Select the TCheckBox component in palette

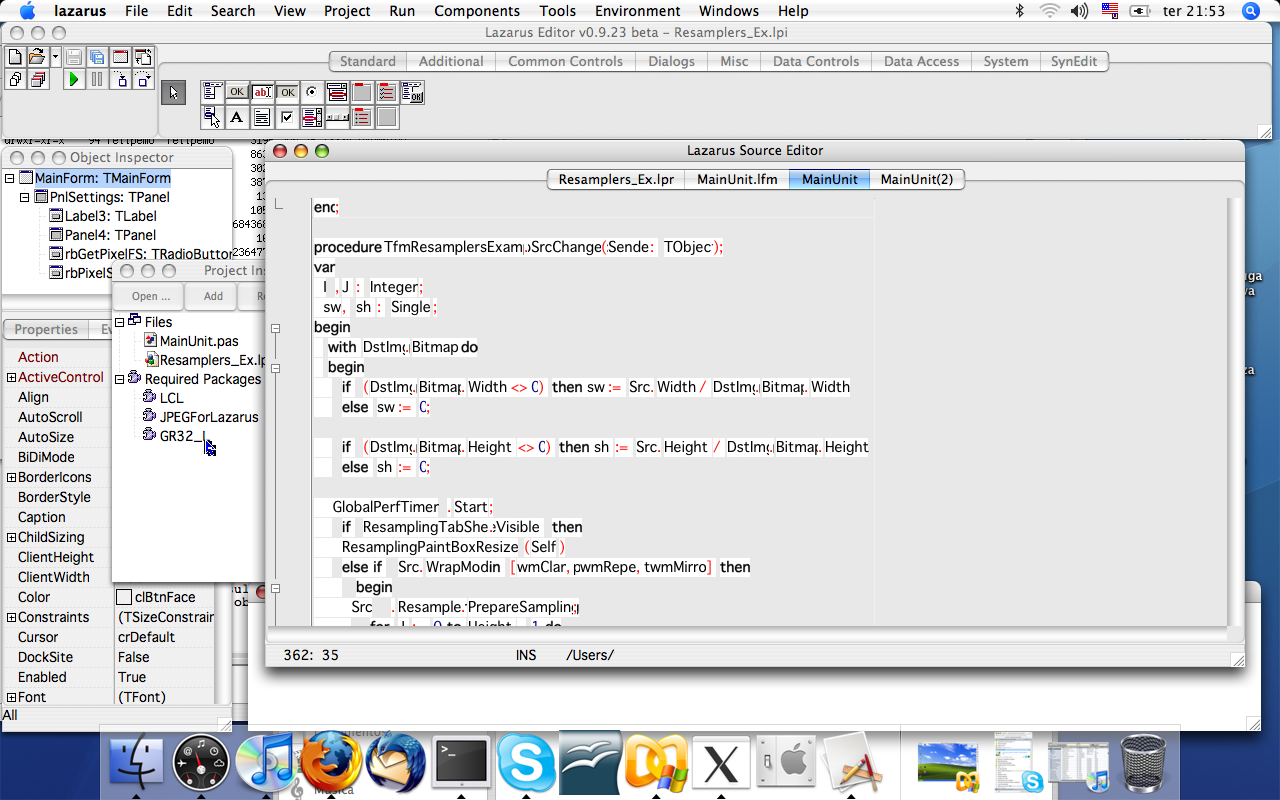click(x=287, y=118)
